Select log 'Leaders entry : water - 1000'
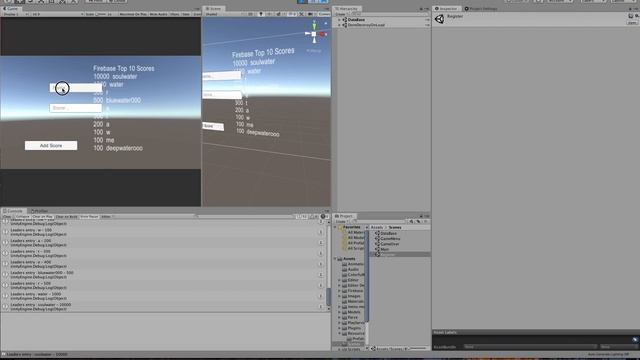 tap(160, 296)
